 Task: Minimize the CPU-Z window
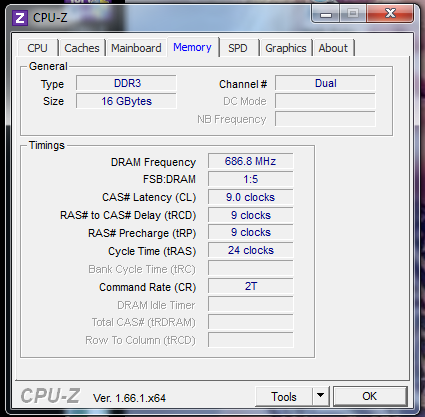pyautogui.click(x=326, y=14)
